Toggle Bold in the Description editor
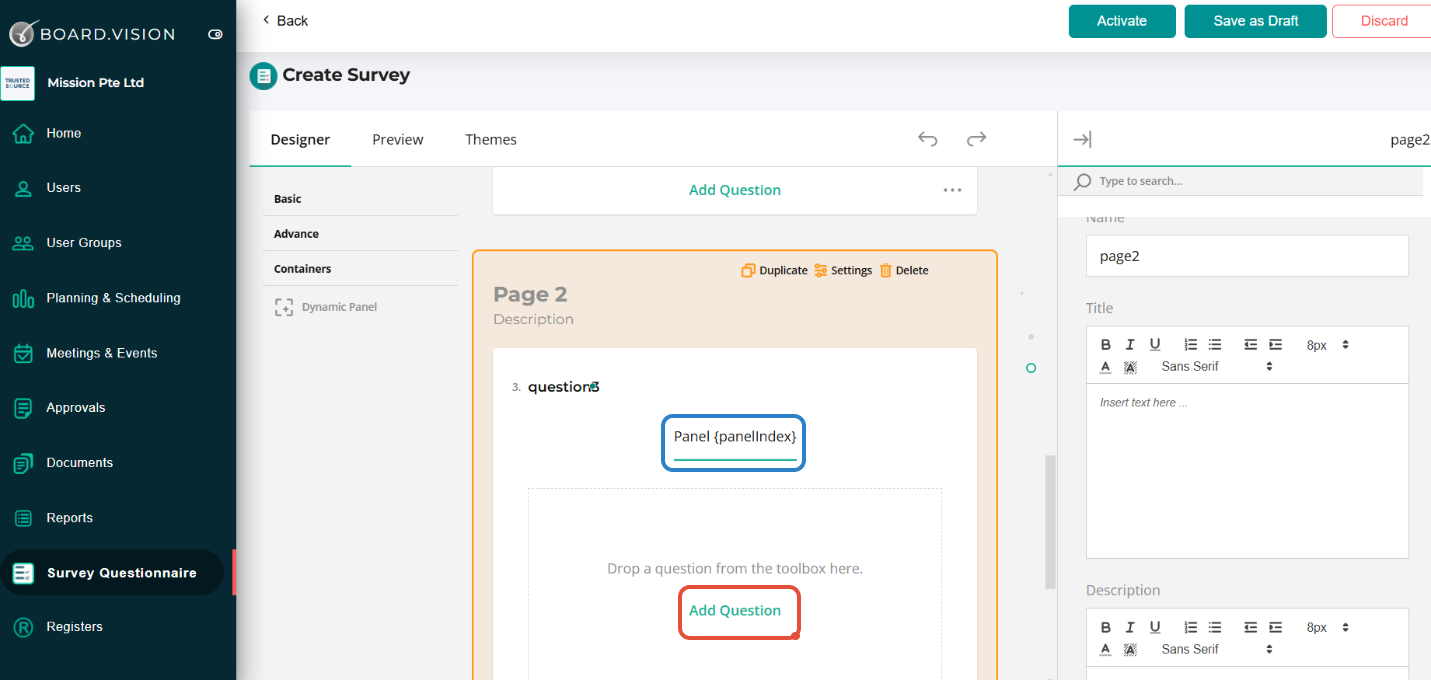This screenshot has width=1431, height=680. 1106,627
